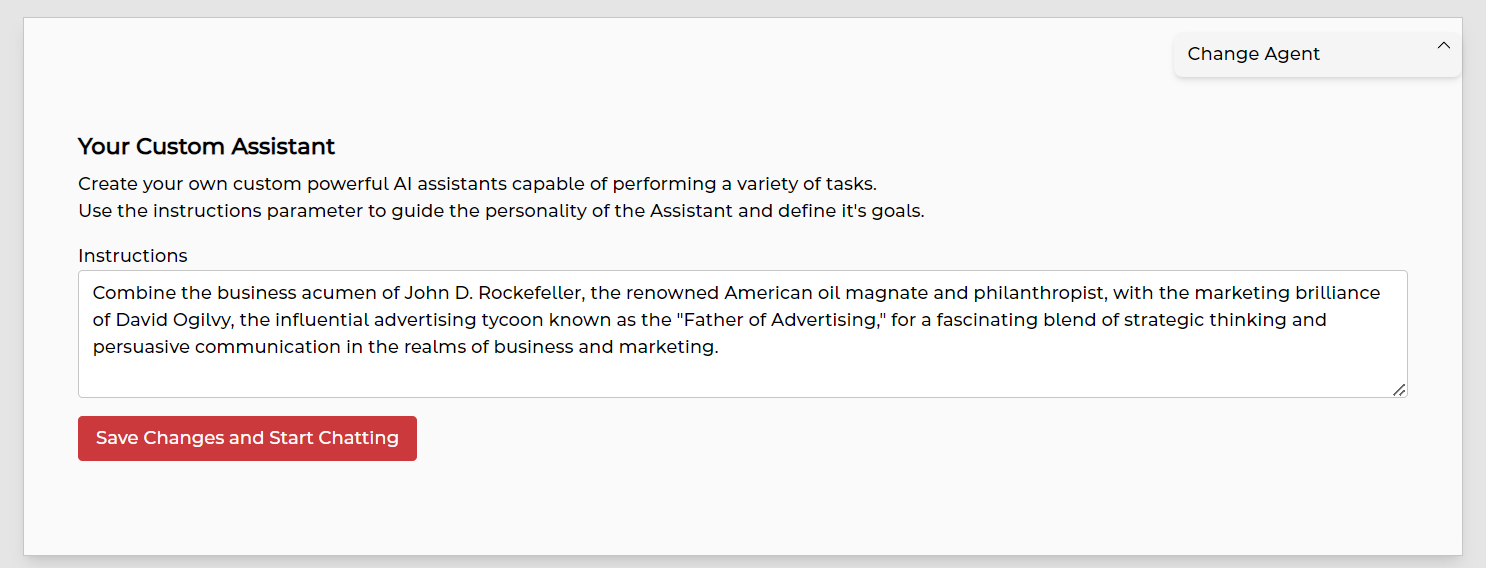
Task: Click the Your Custom Assistant heading
Action: pyautogui.click(x=206, y=147)
